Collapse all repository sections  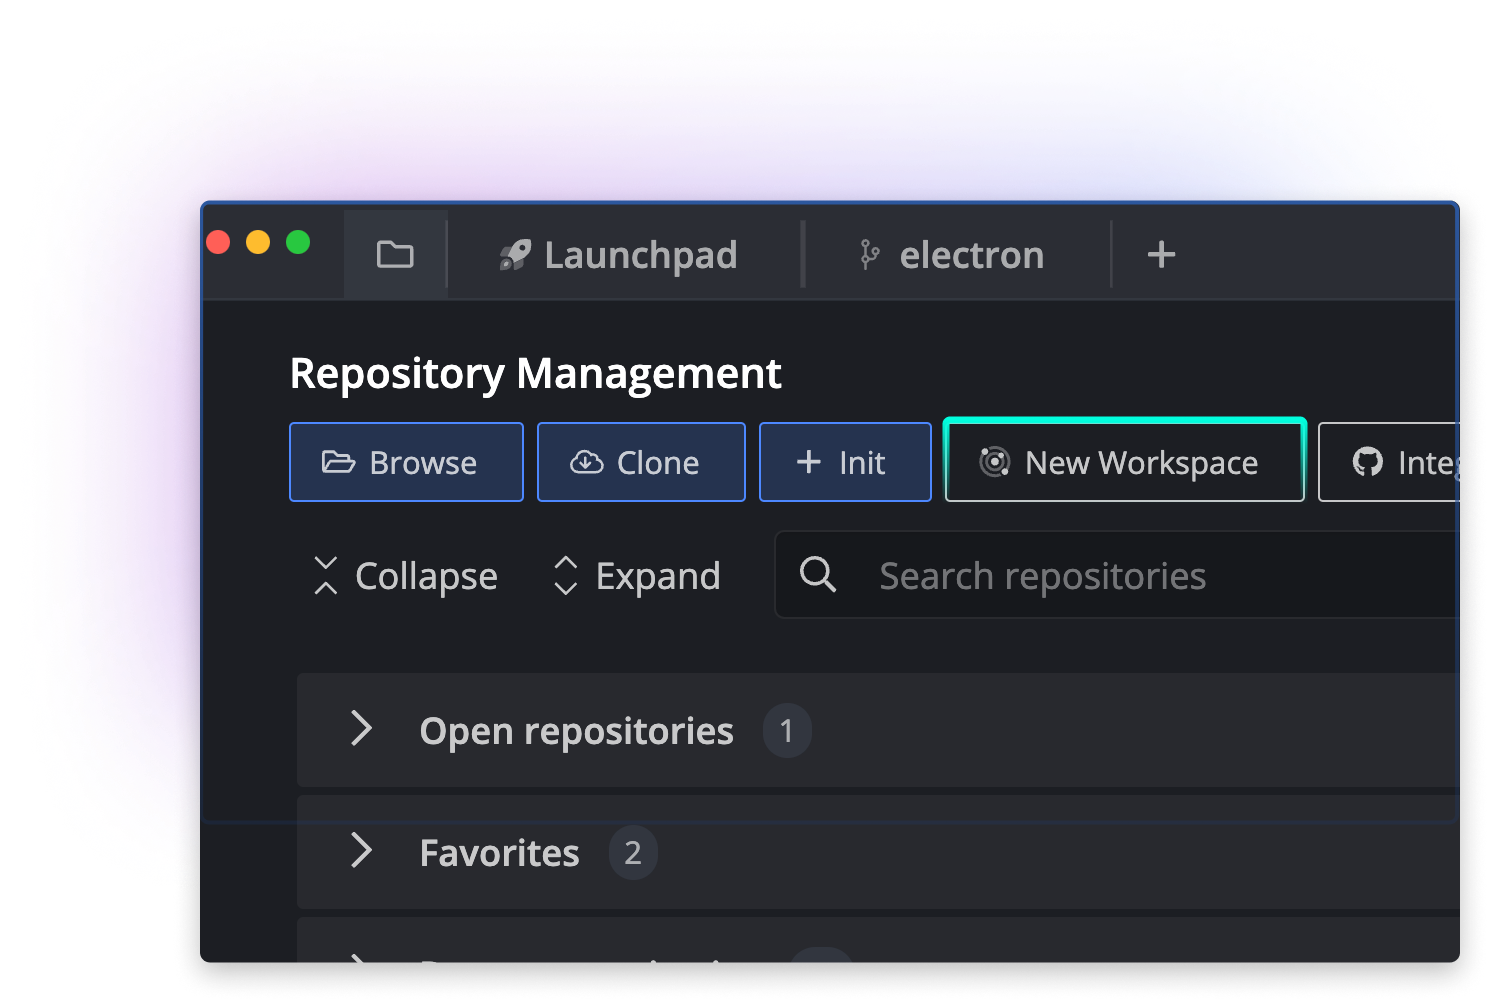tap(404, 575)
